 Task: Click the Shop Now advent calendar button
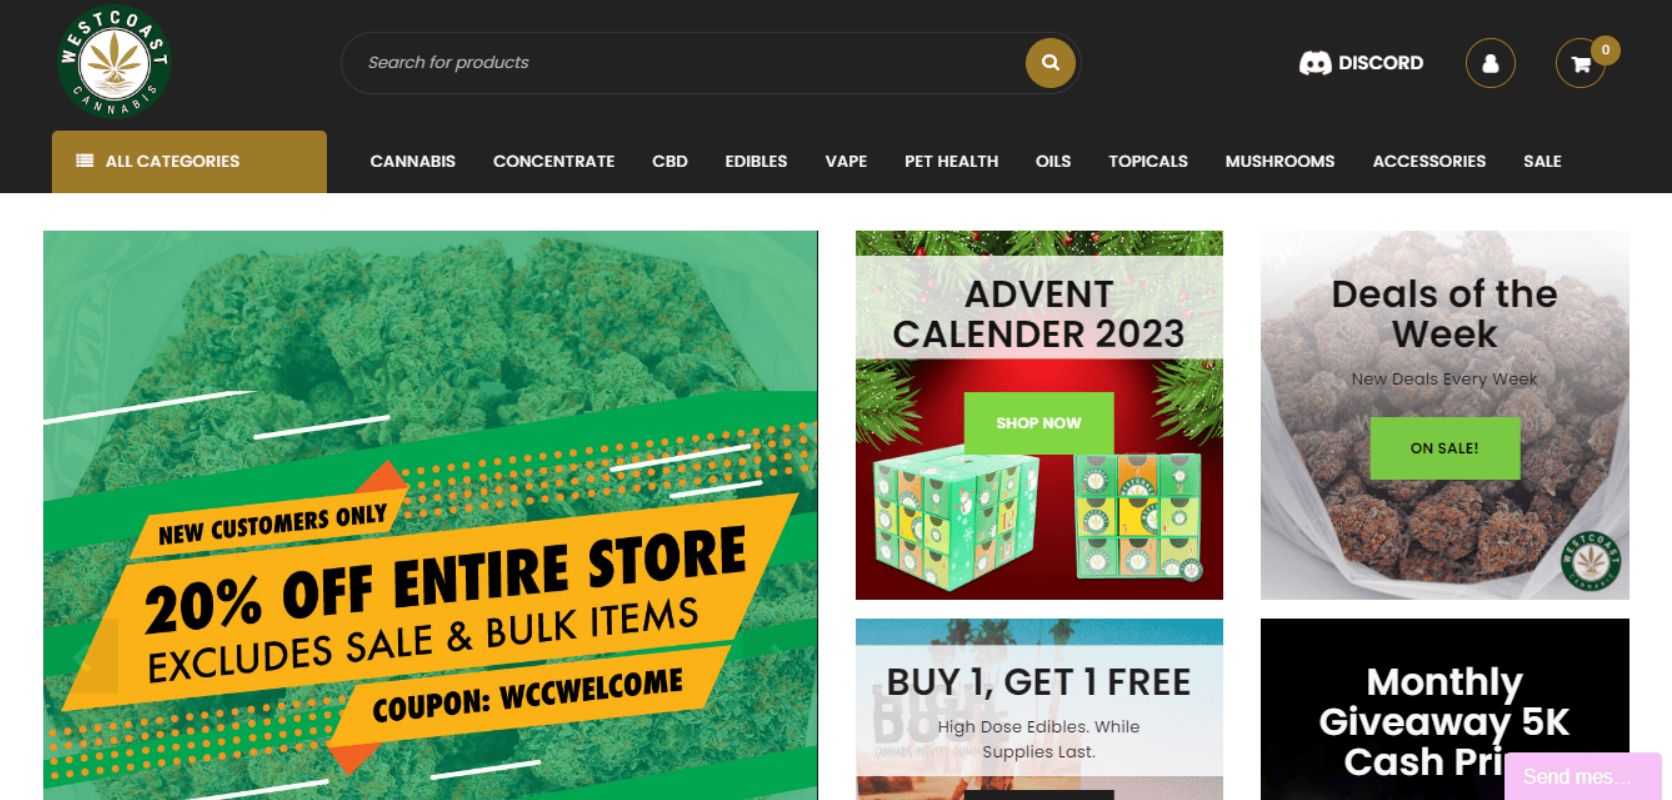1038,423
